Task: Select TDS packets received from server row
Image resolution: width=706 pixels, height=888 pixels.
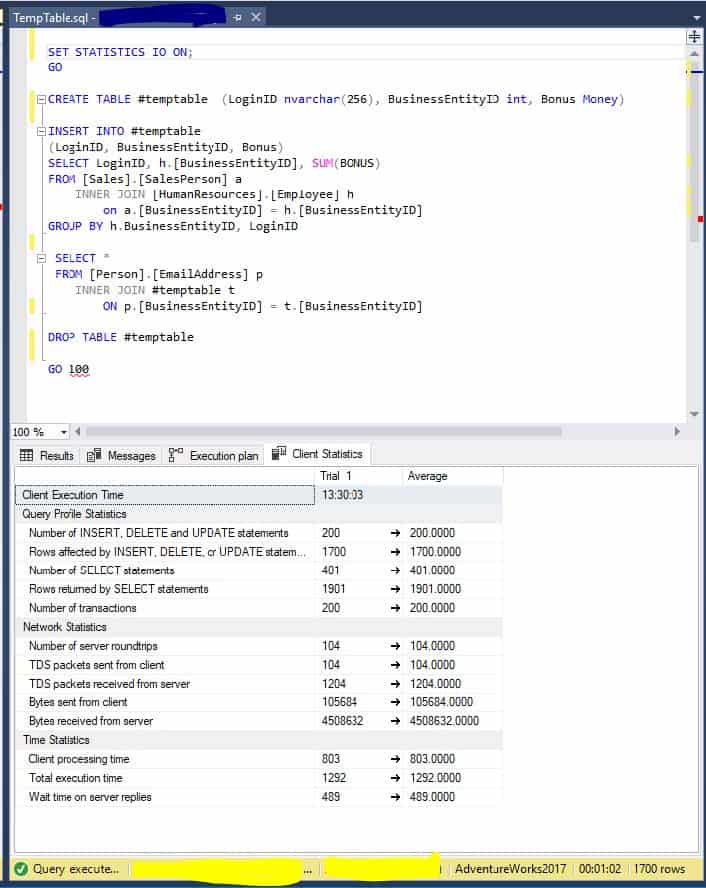Action: [258, 684]
